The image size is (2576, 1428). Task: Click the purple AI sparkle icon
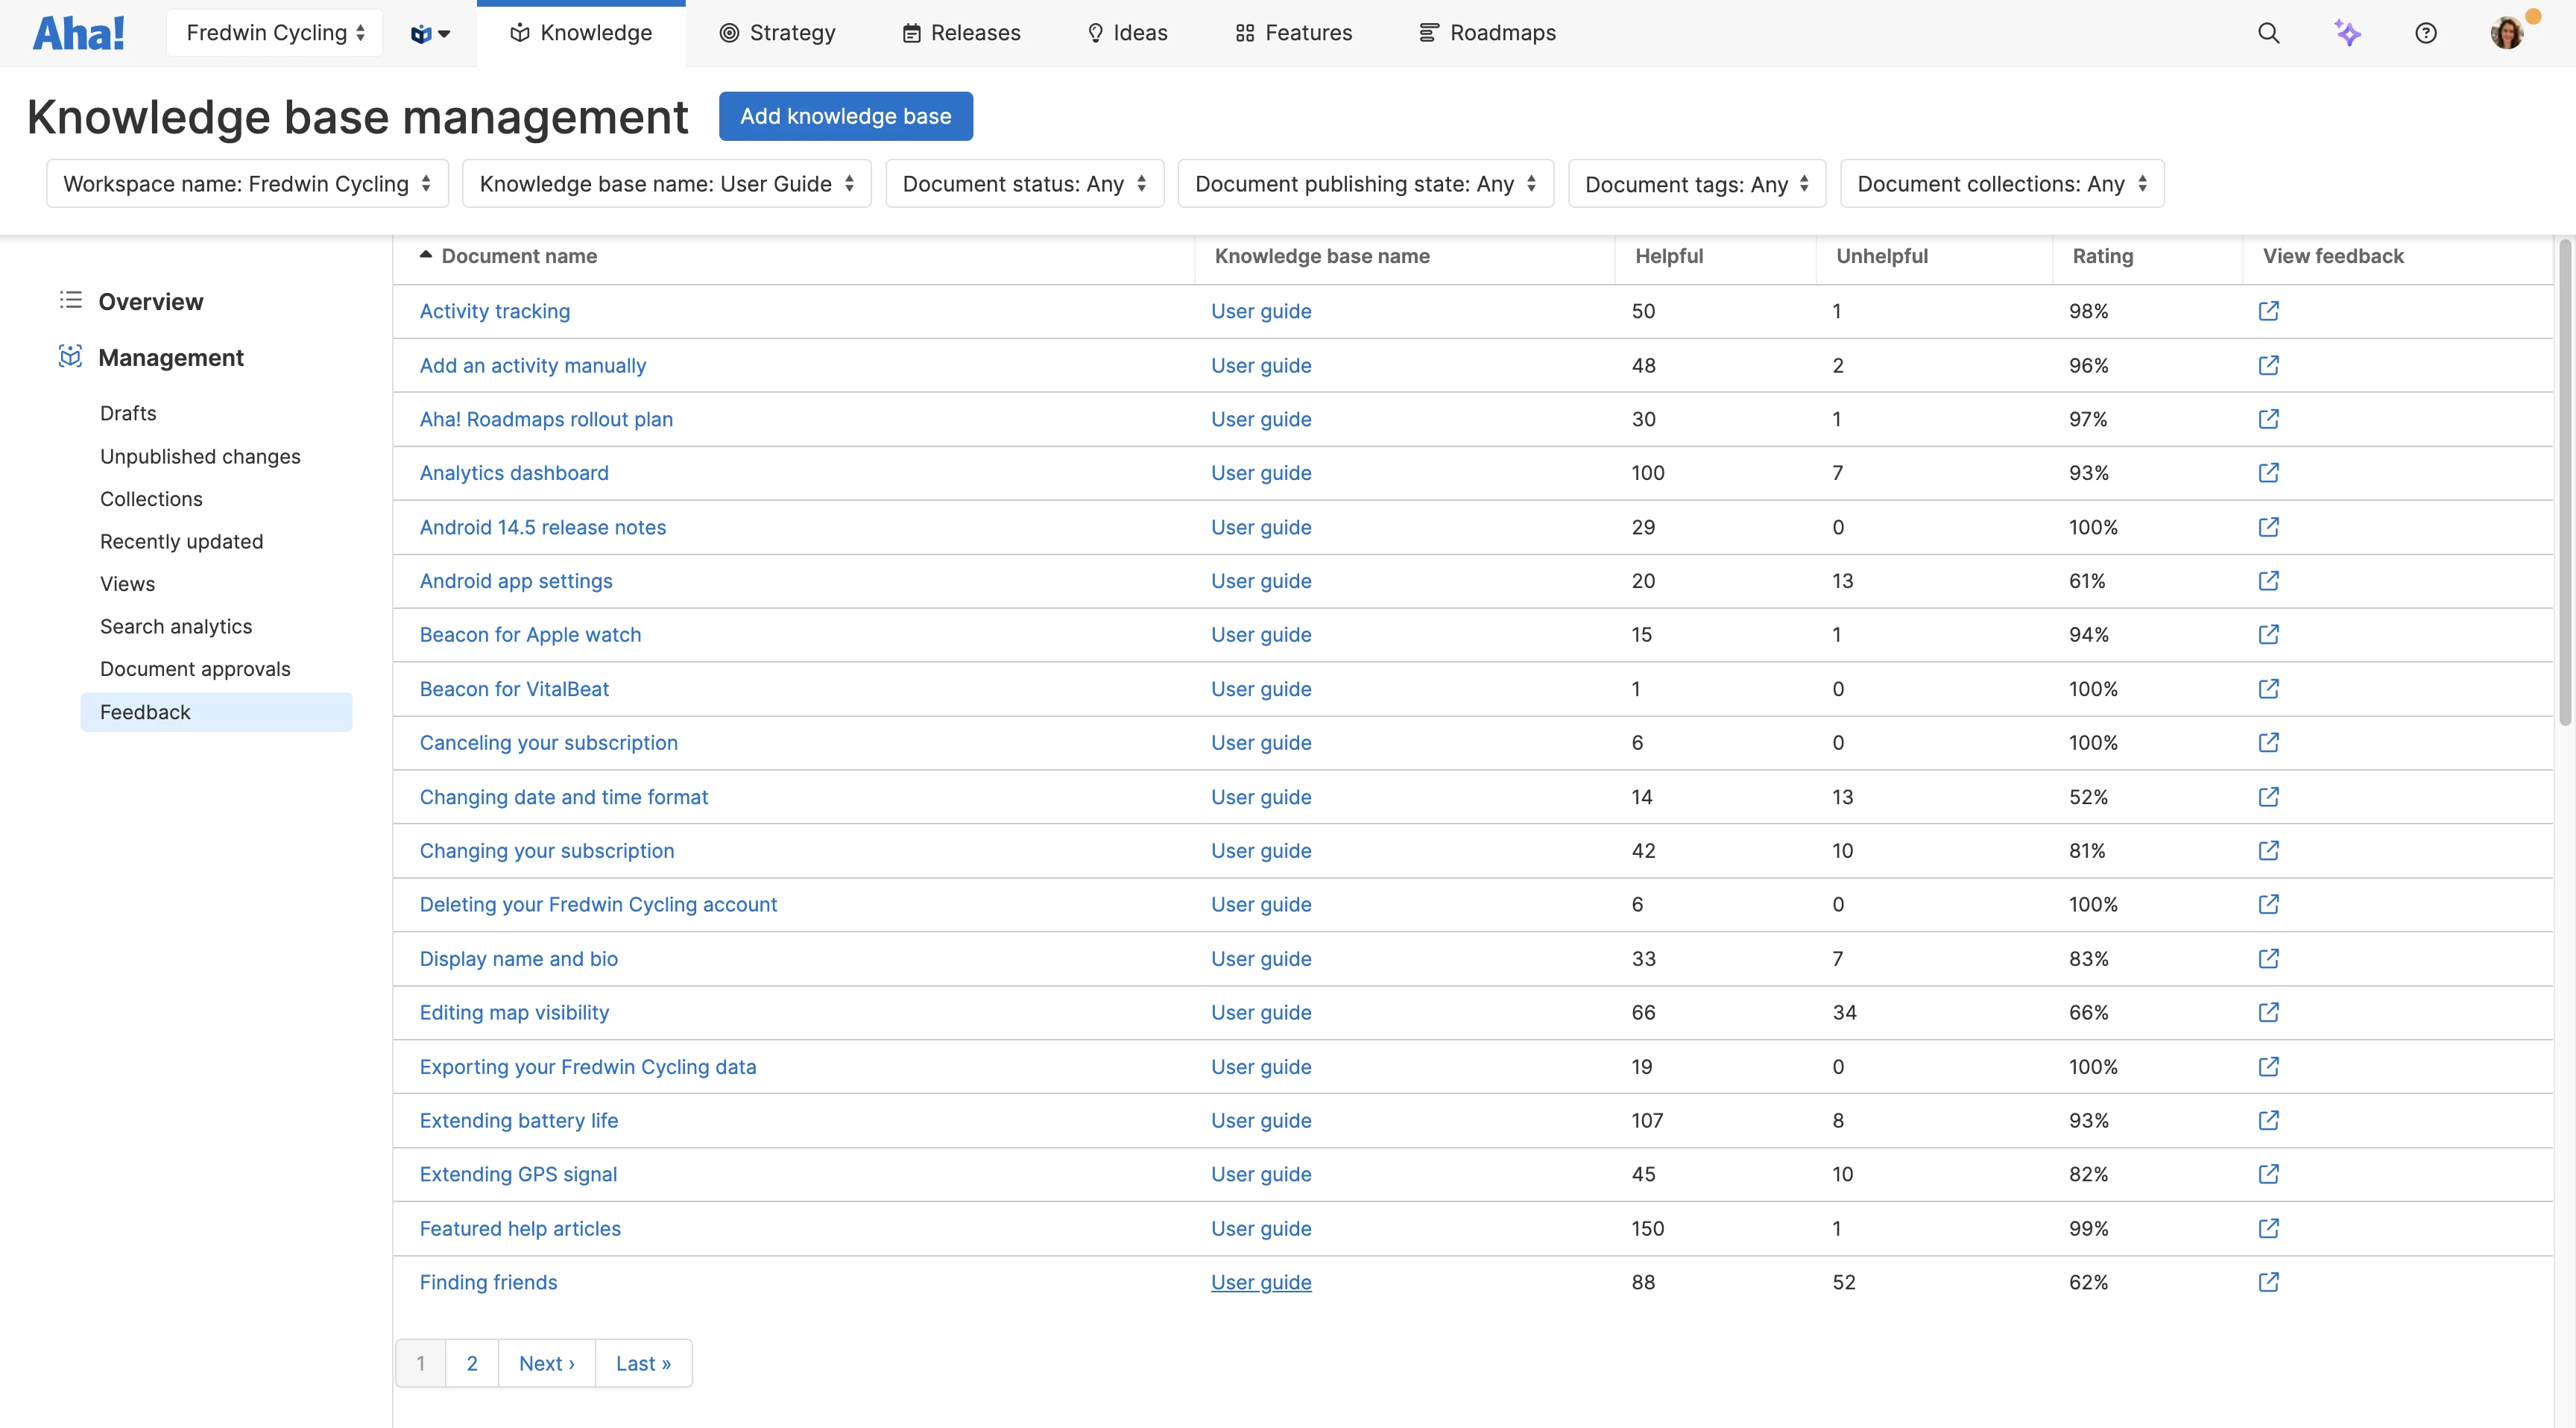[x=2347, y=33]
